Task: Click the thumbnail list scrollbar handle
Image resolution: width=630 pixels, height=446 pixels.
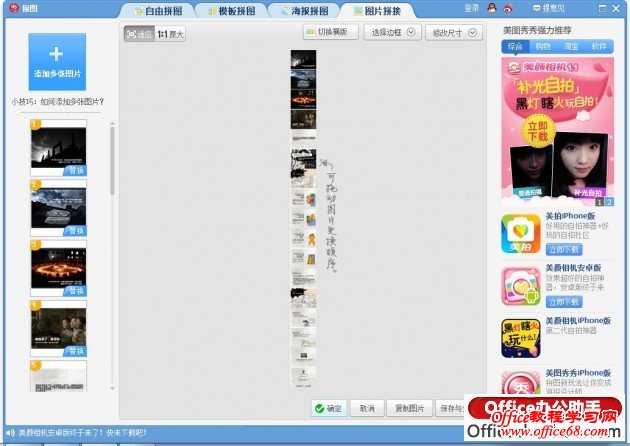Action: click(x=112, y=161)
